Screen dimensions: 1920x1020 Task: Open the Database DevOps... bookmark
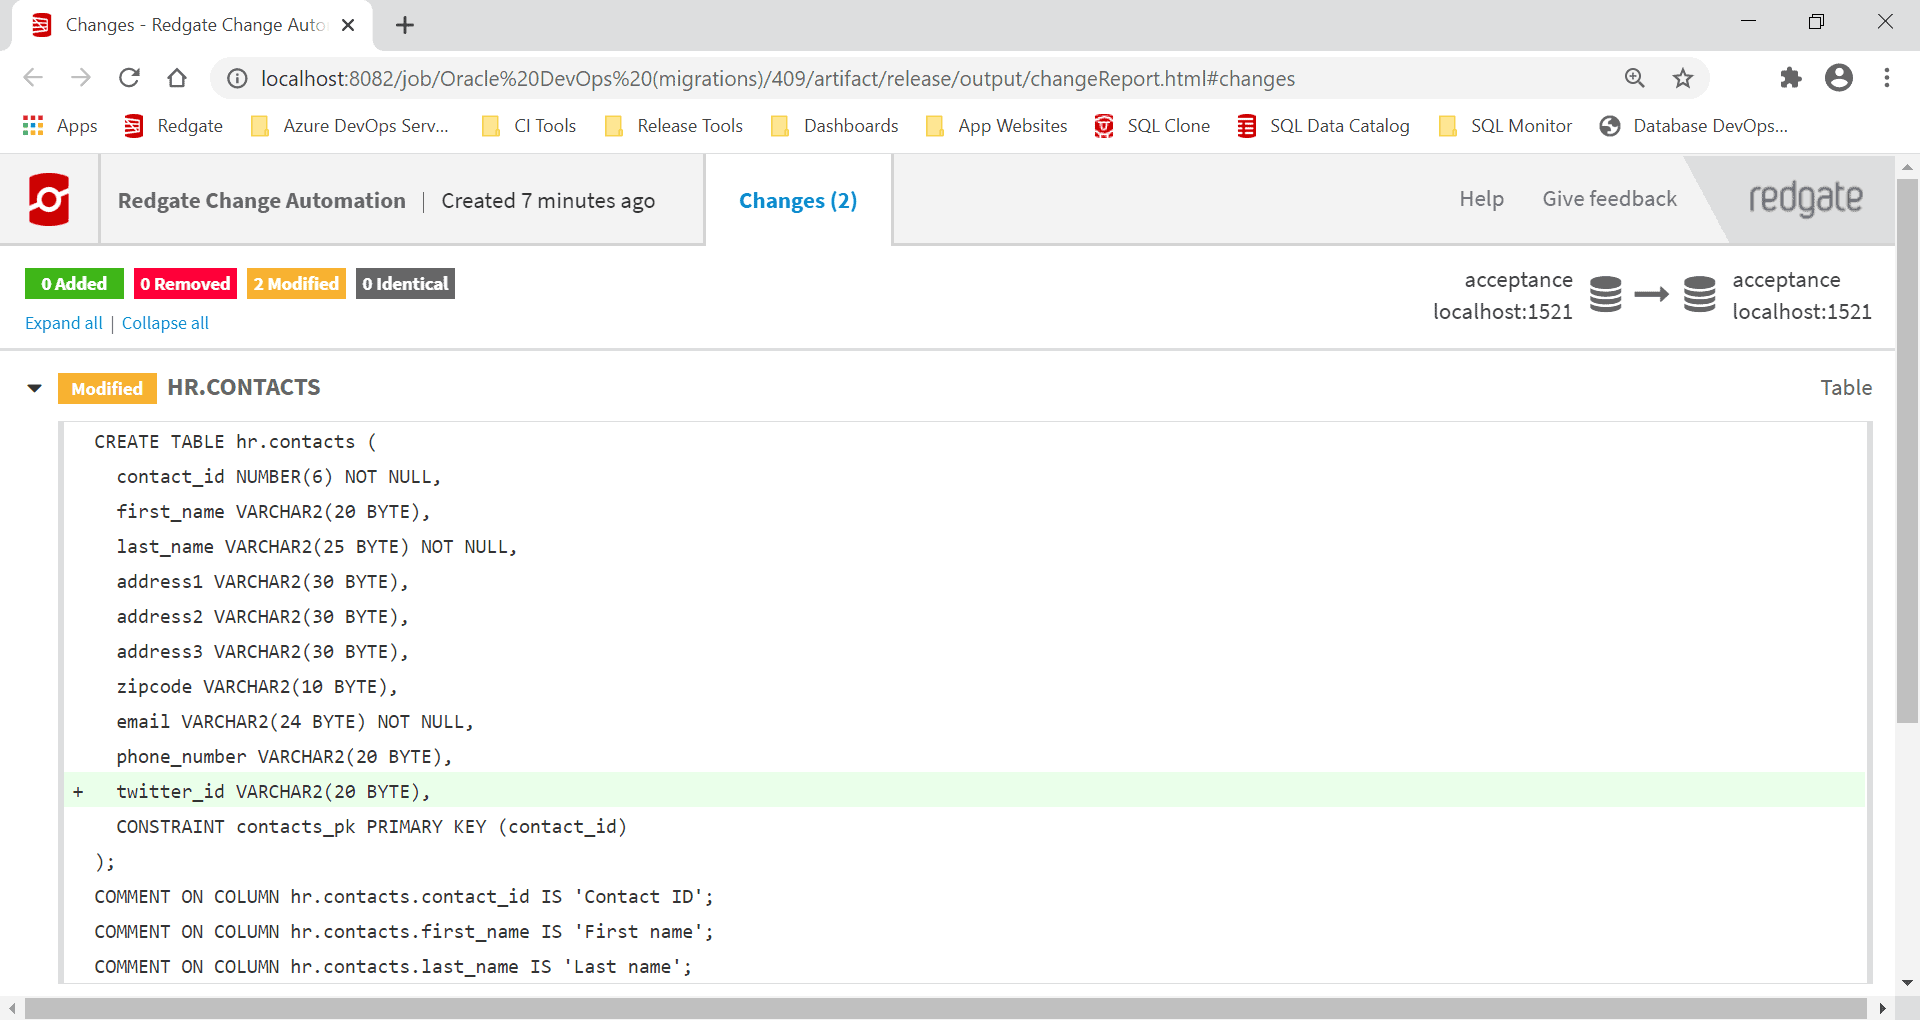click(x=1694, y=126)
